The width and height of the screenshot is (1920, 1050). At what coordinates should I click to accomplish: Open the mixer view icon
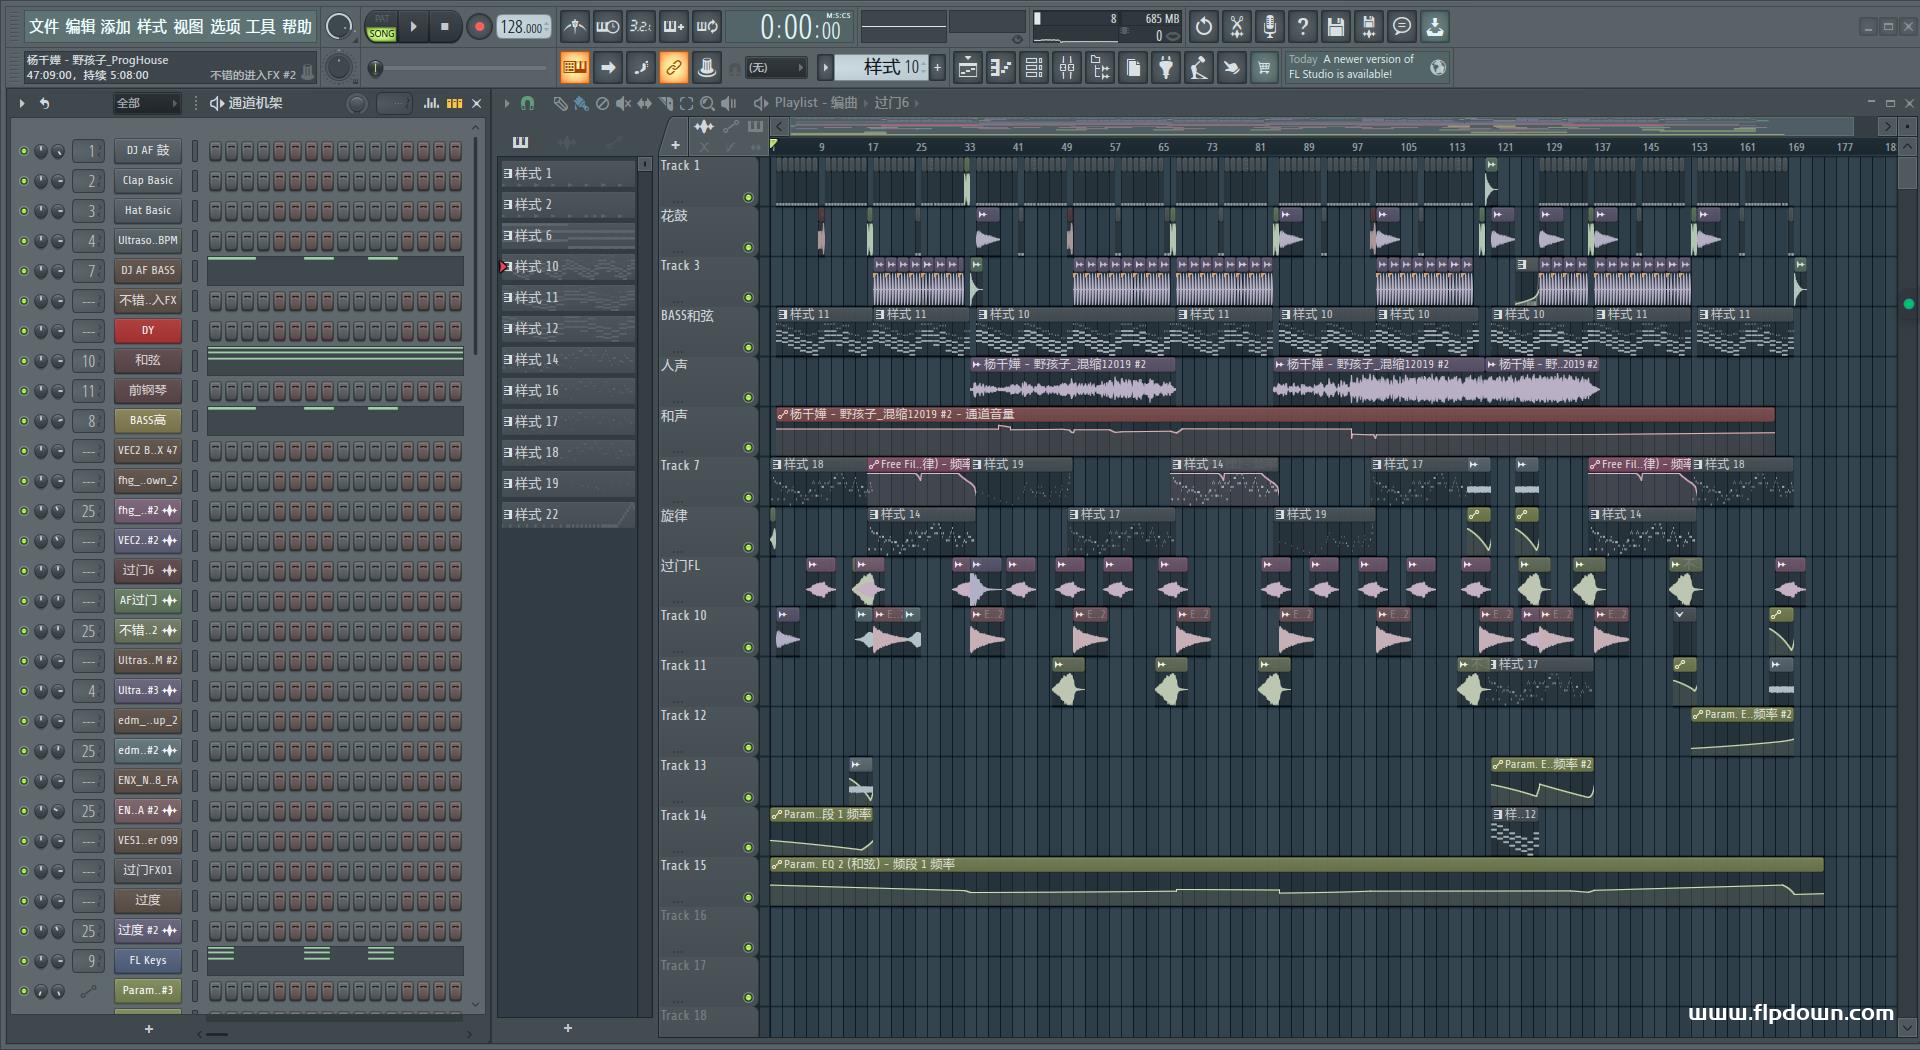1067,68
